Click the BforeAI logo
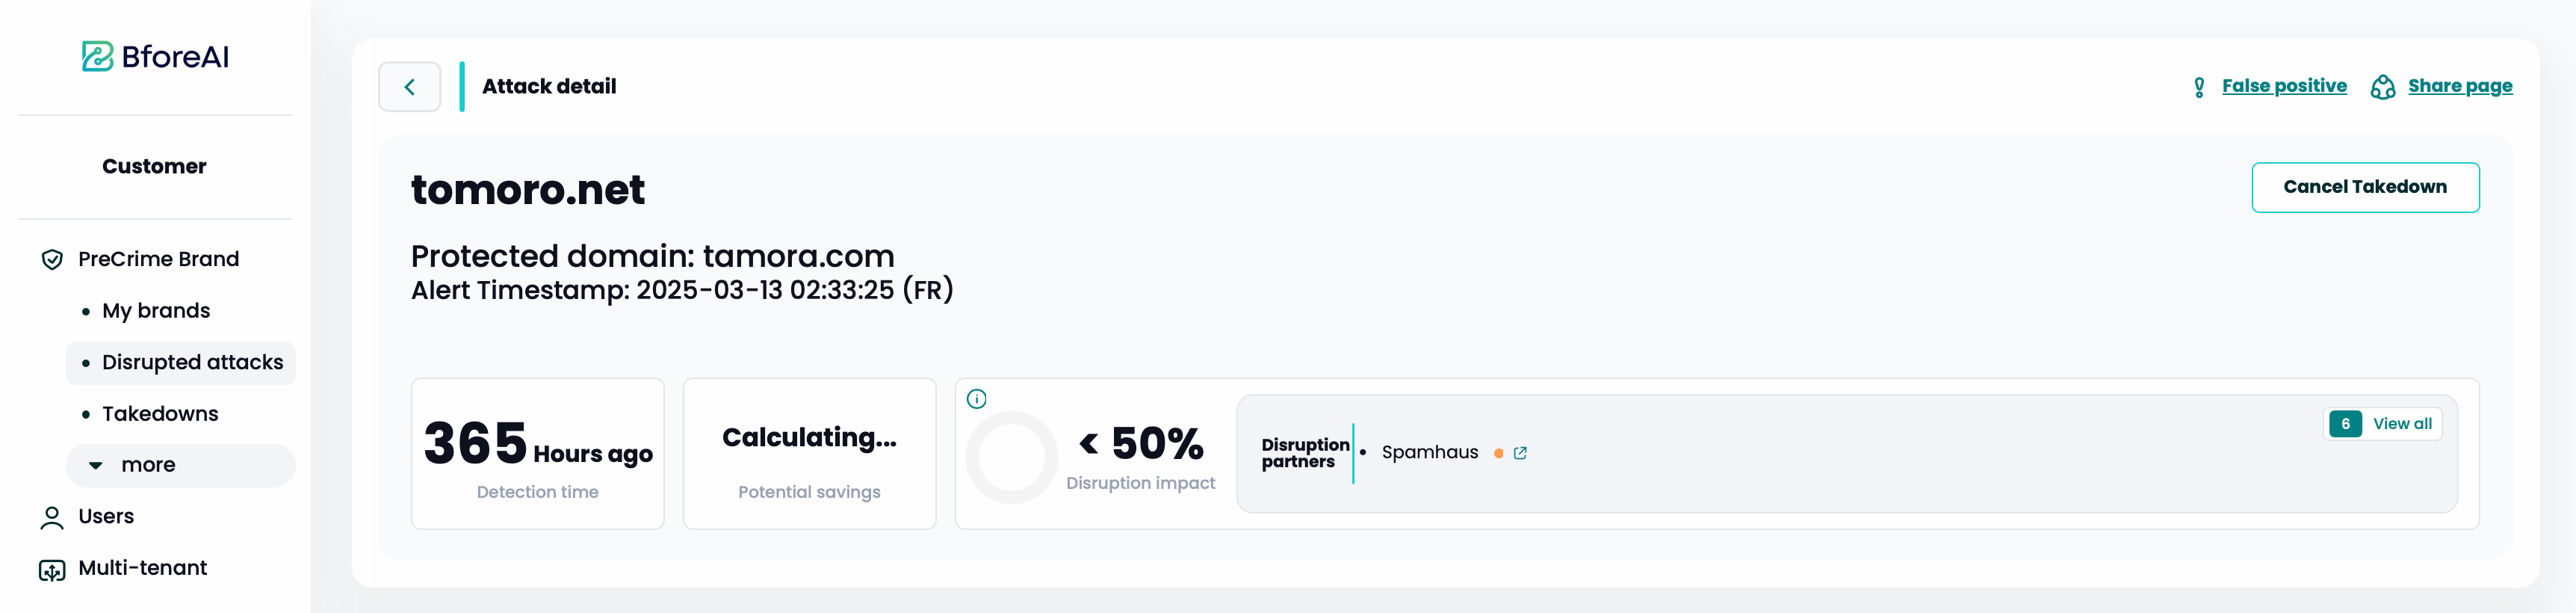2576x613 pixels. 155,56
